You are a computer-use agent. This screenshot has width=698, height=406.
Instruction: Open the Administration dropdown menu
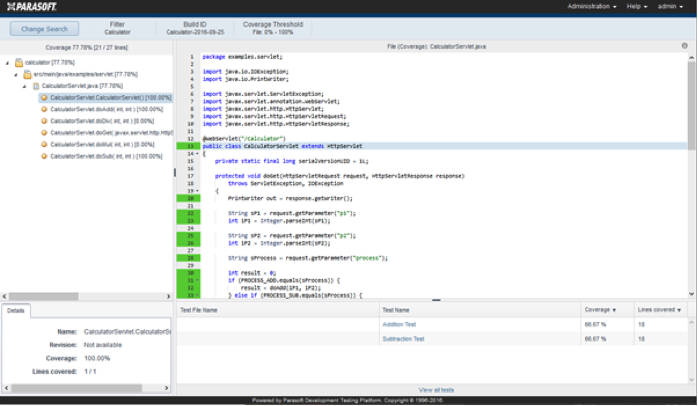tap(592, 6)
